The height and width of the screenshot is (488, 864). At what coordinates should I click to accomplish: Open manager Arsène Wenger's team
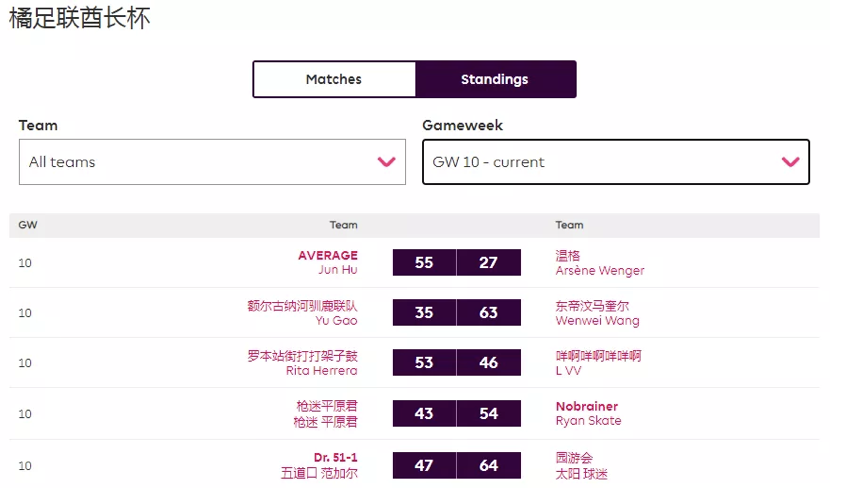[600, 270]
